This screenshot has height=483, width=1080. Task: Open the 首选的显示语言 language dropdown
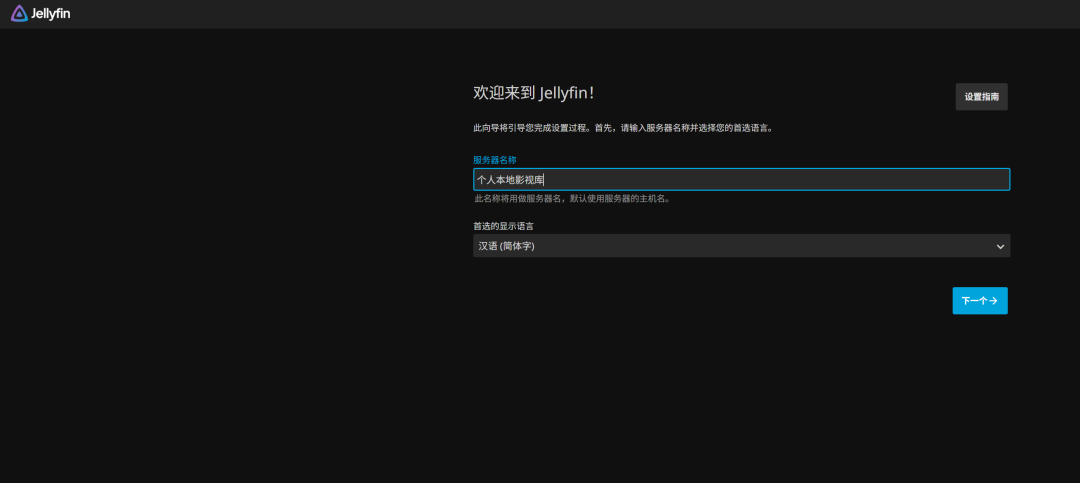click(x=741, y=246)
